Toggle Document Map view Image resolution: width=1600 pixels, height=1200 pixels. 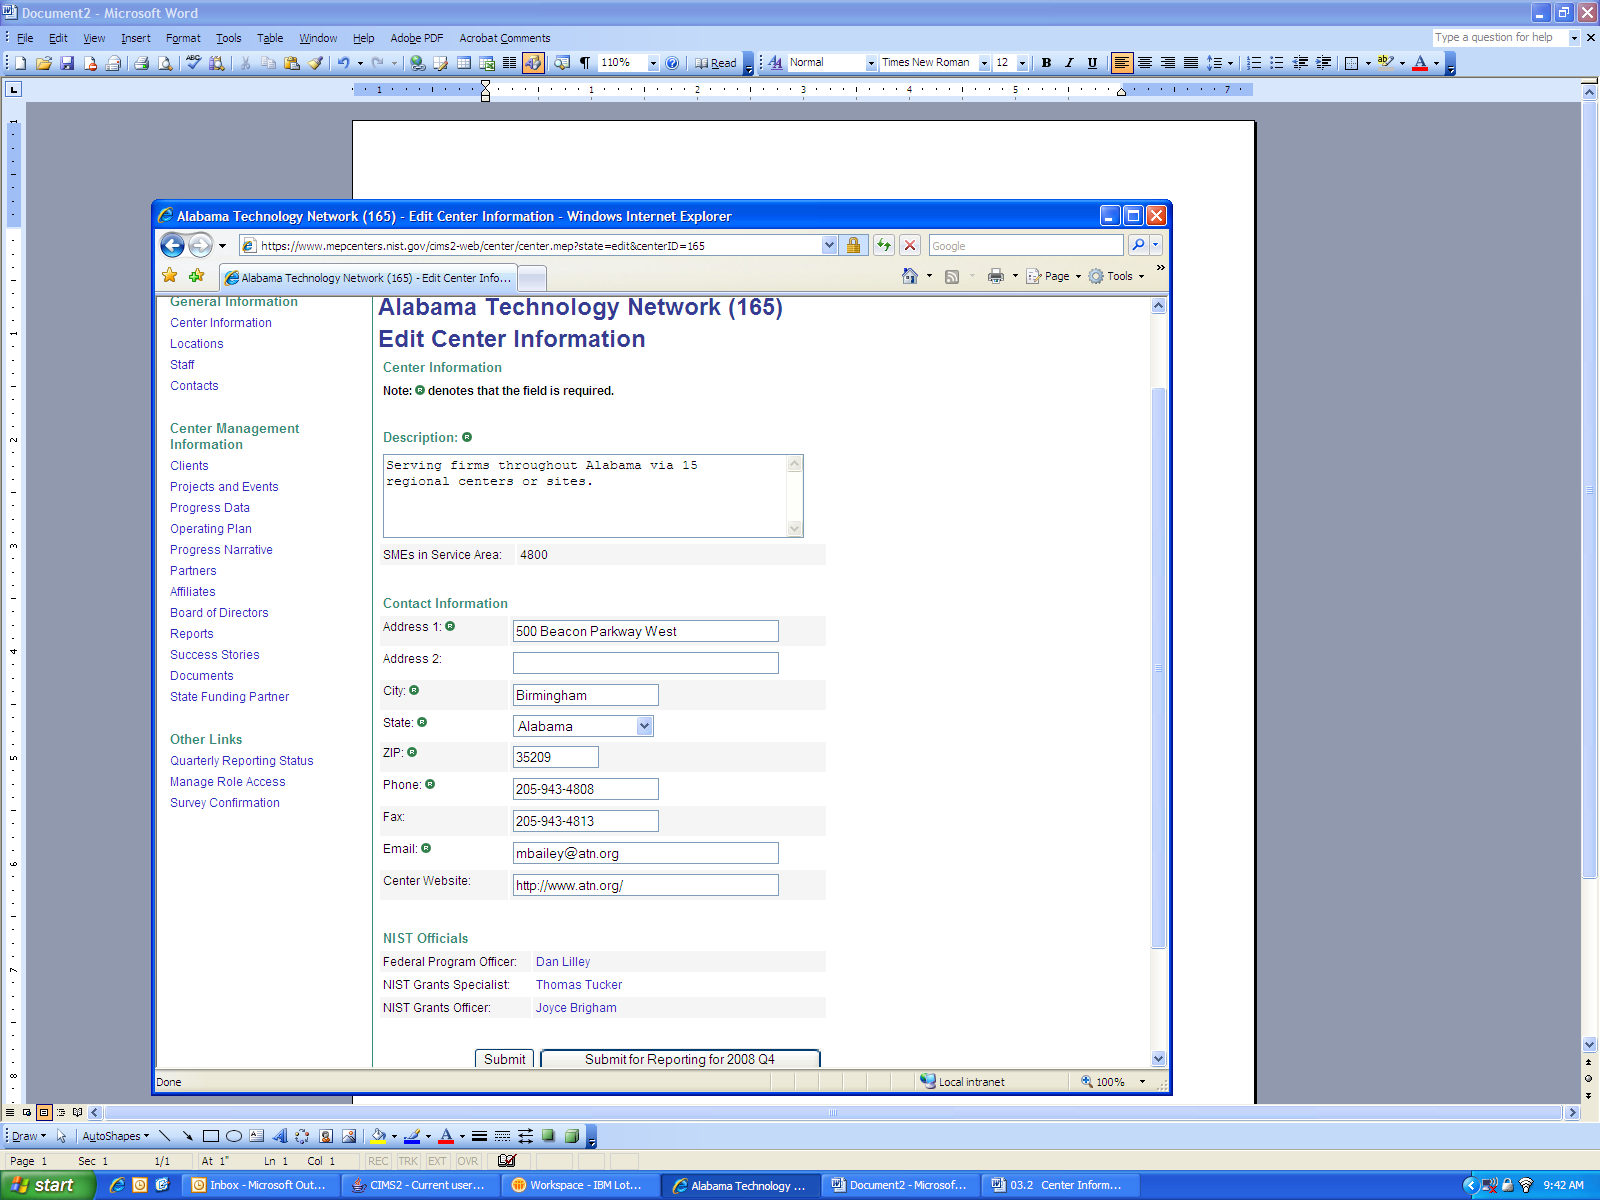click(x=562, y=63)
